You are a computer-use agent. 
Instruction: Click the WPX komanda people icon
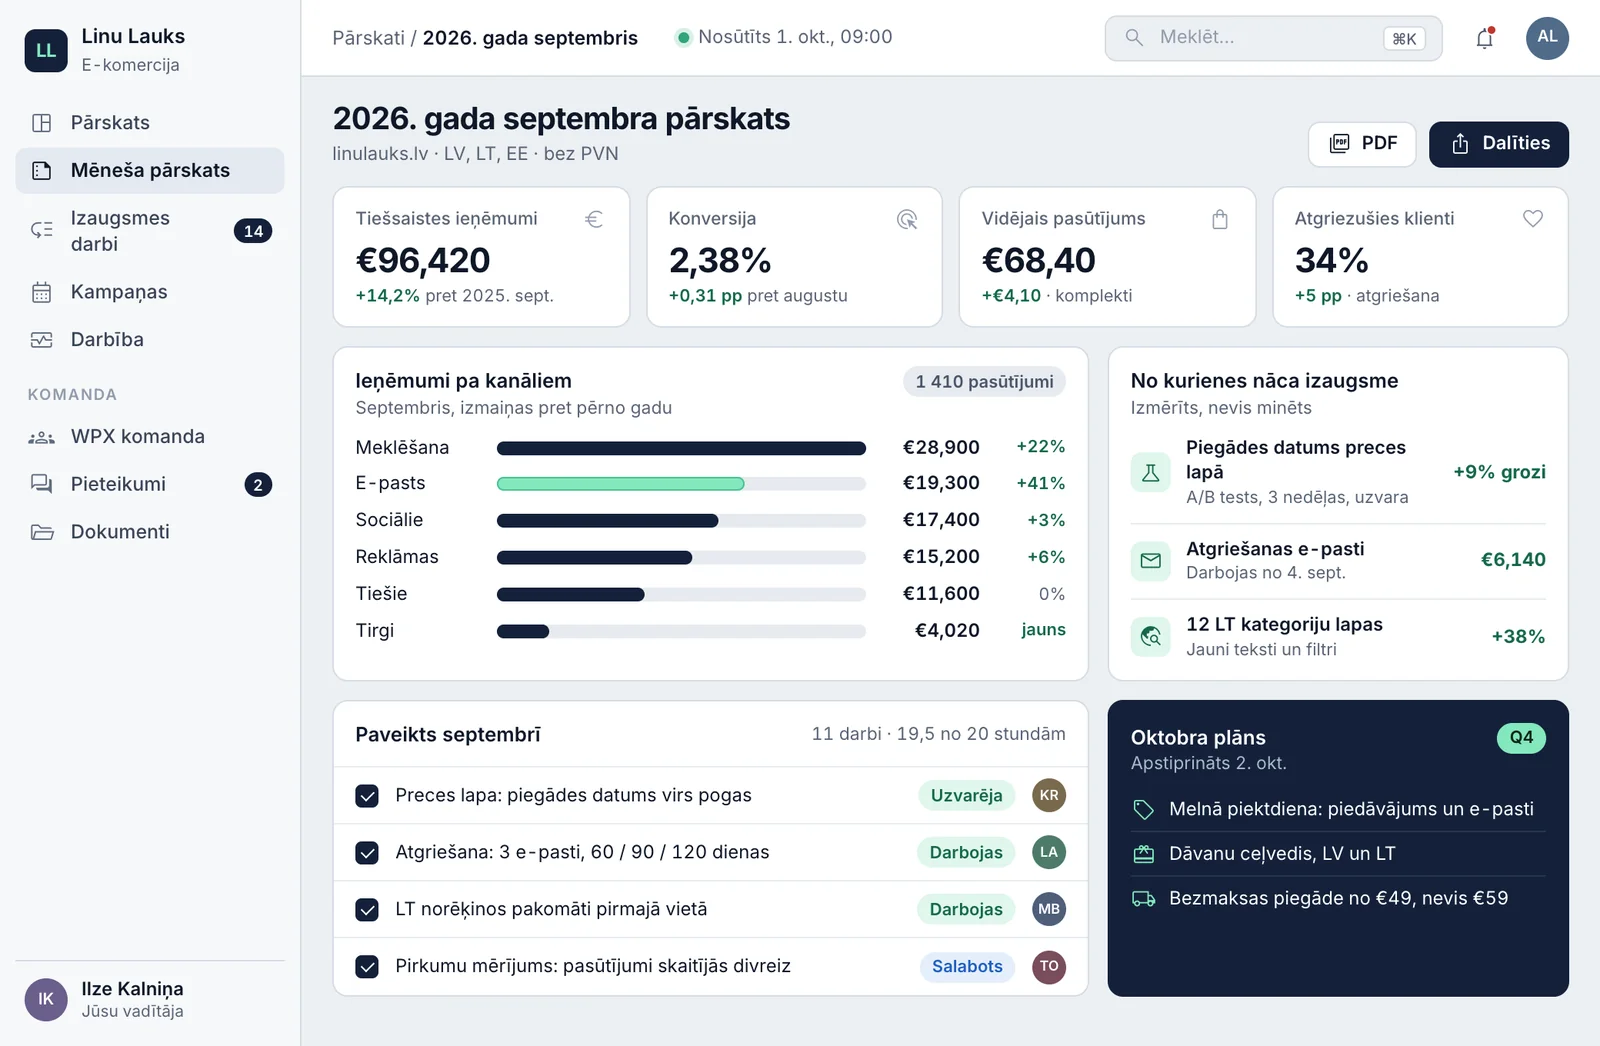(42, 437)
